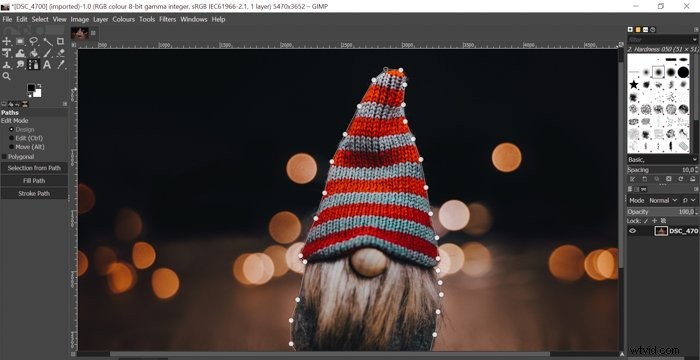Select the Free Select lasso tool
Image resolution: width=700 pixels, height=360 pixels.
point(33,42)
